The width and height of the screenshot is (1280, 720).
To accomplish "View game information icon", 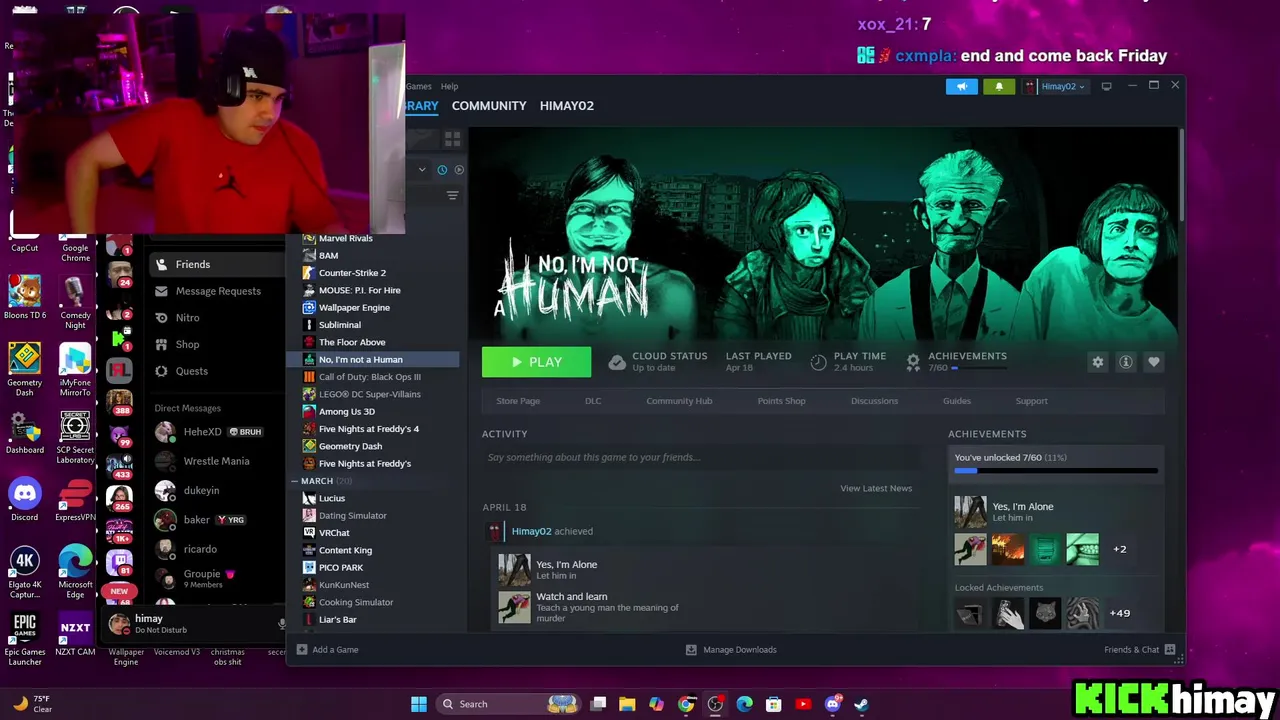I will (1126, 362).
